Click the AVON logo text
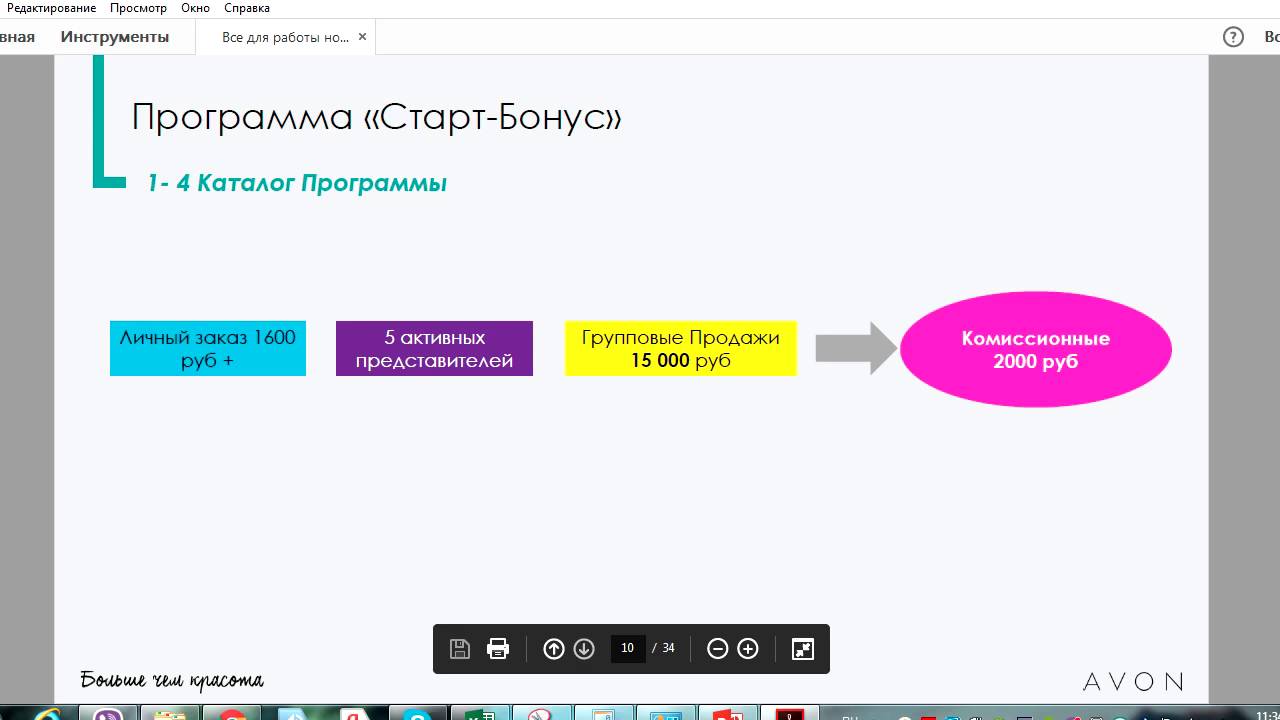This screenshot has width=1280, height=720. [x=1133, y=682]
